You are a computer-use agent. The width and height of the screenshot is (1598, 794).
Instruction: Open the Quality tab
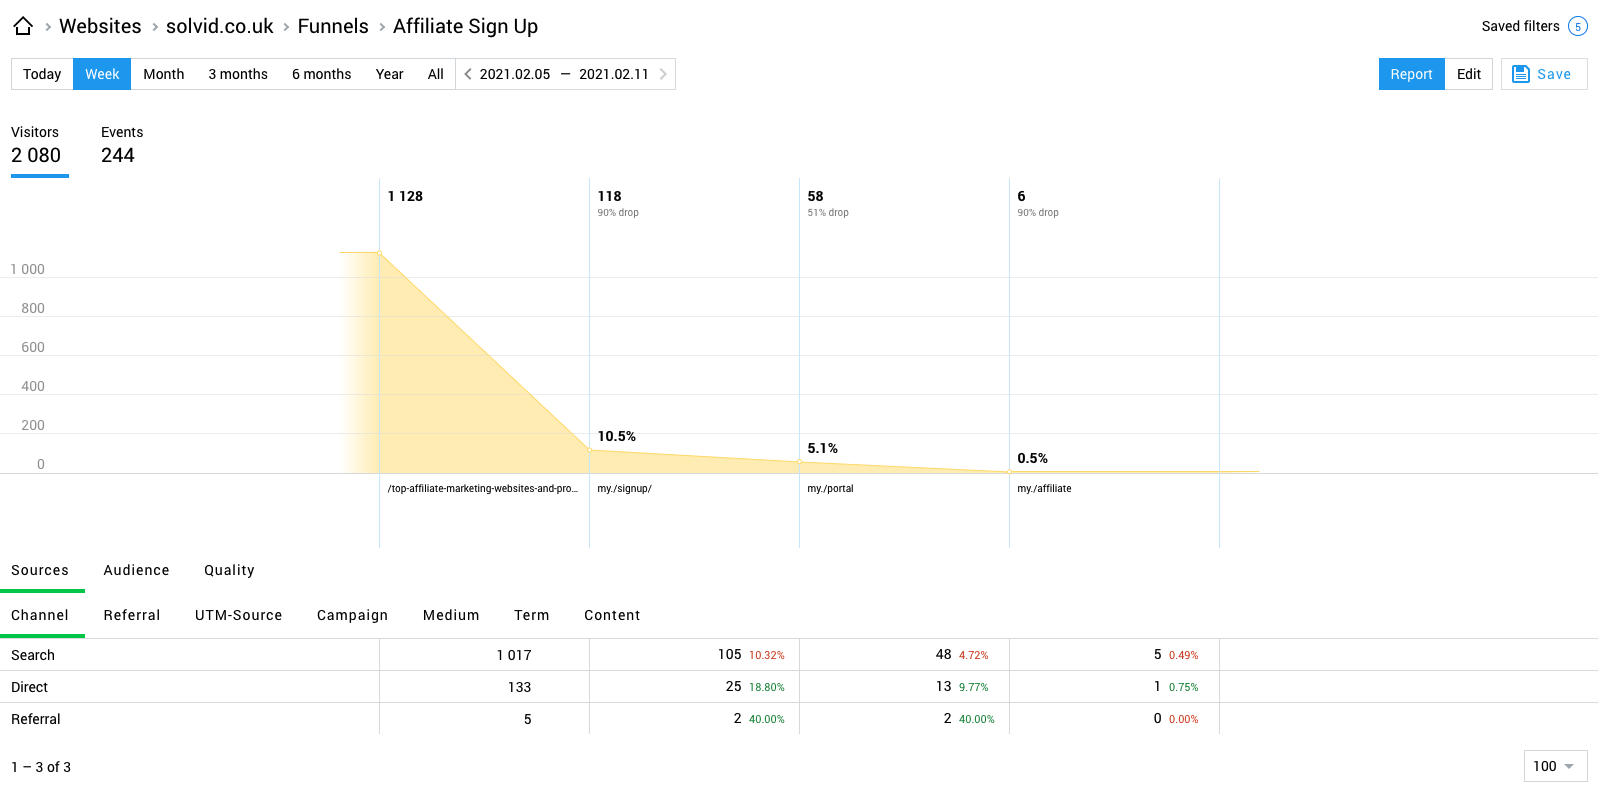click(x=229, y=570)
